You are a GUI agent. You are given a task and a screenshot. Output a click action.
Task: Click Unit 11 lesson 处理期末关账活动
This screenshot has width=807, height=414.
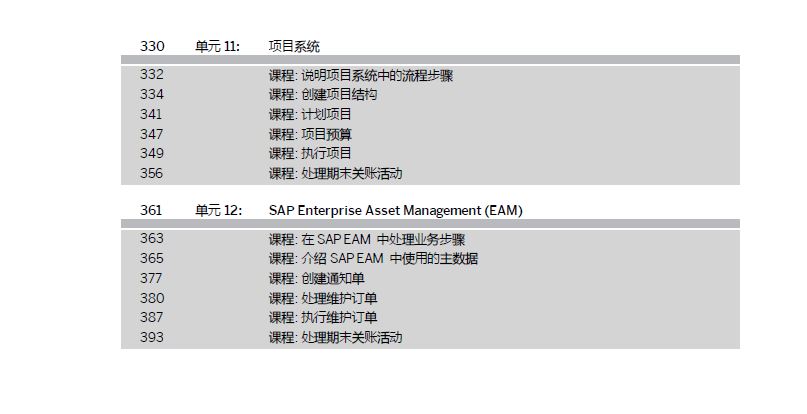point(335,174)
